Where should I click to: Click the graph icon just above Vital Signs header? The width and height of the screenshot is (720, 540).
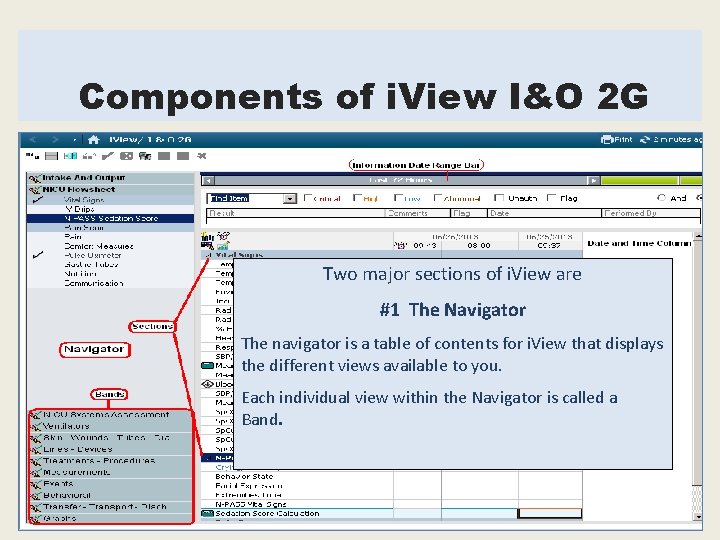point(223,246)
